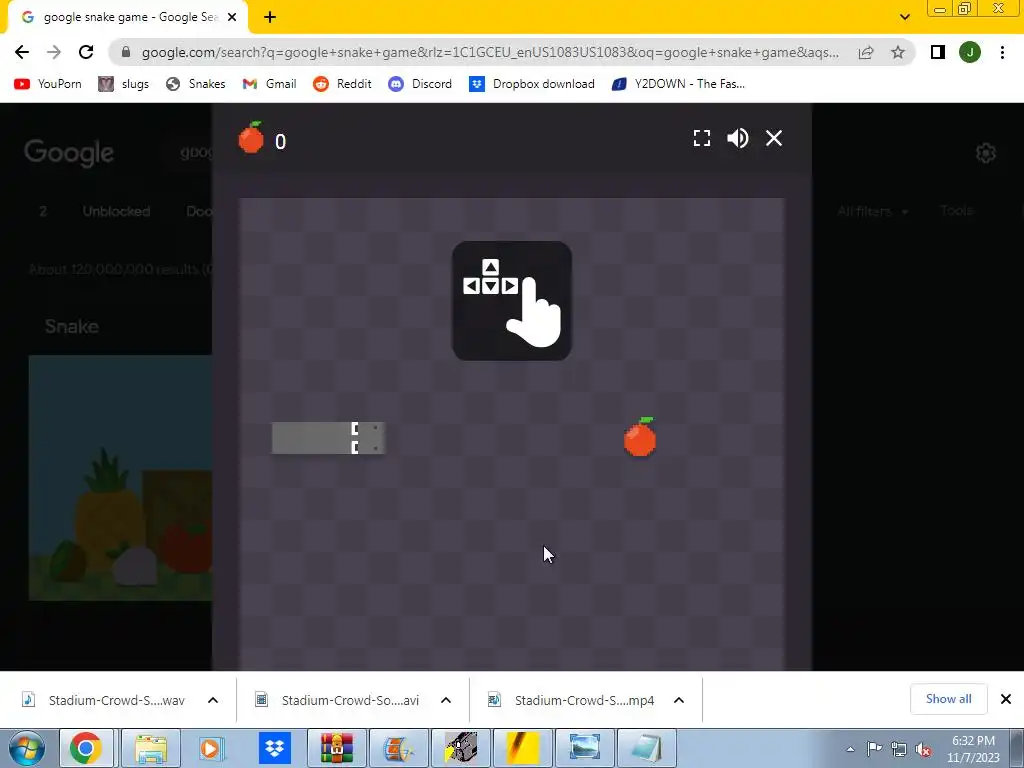Open a new browser tab
This screenshot has width=1024, height=768.
(270, 17)
